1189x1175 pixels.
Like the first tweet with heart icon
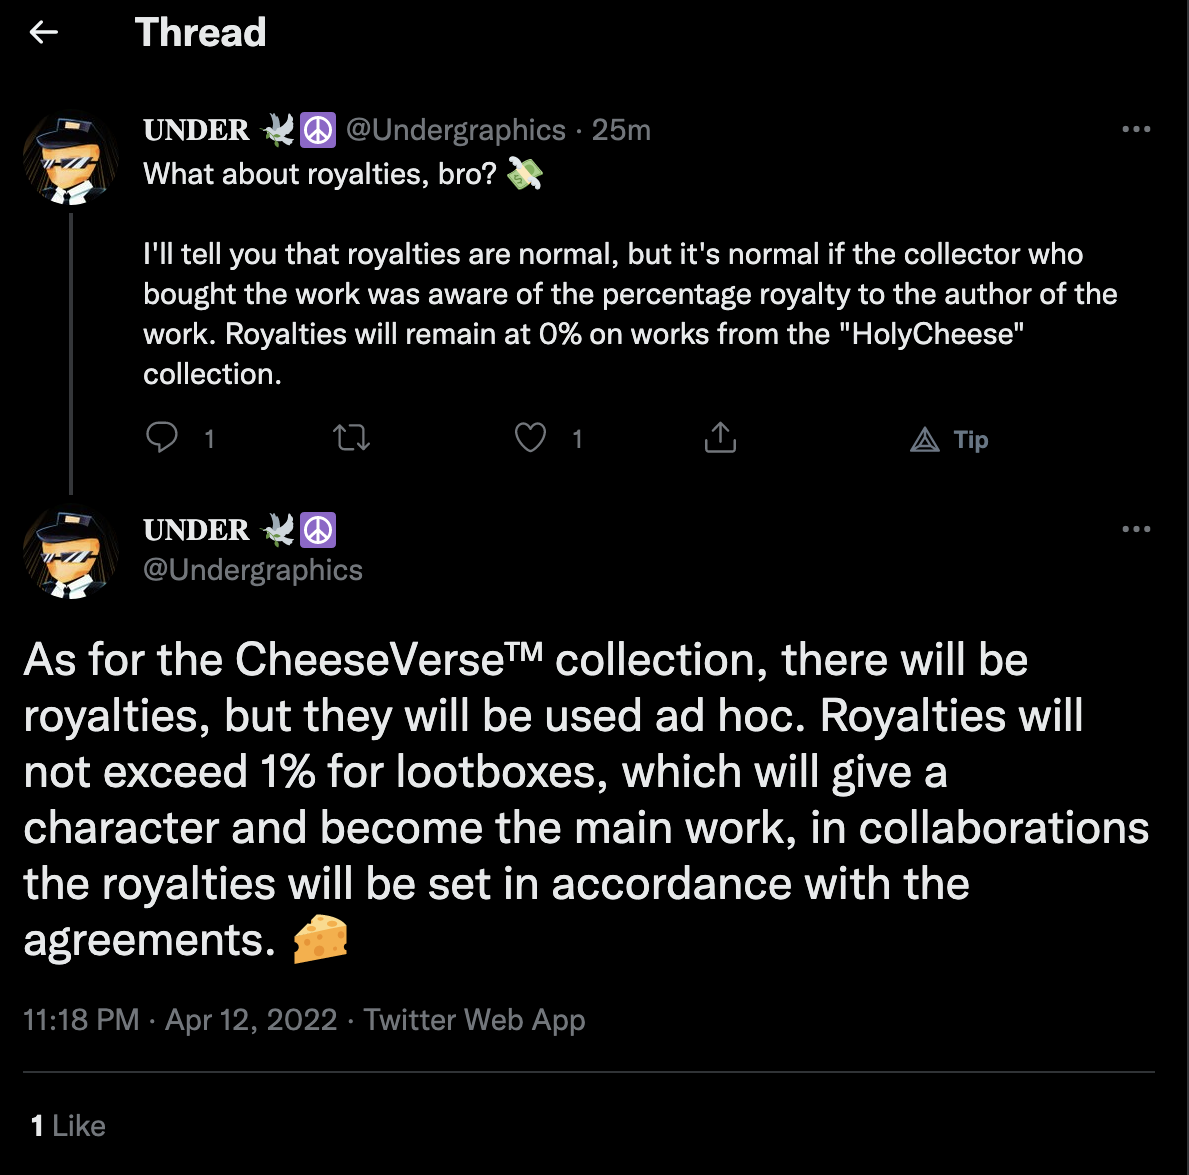(x=530, y=437)
